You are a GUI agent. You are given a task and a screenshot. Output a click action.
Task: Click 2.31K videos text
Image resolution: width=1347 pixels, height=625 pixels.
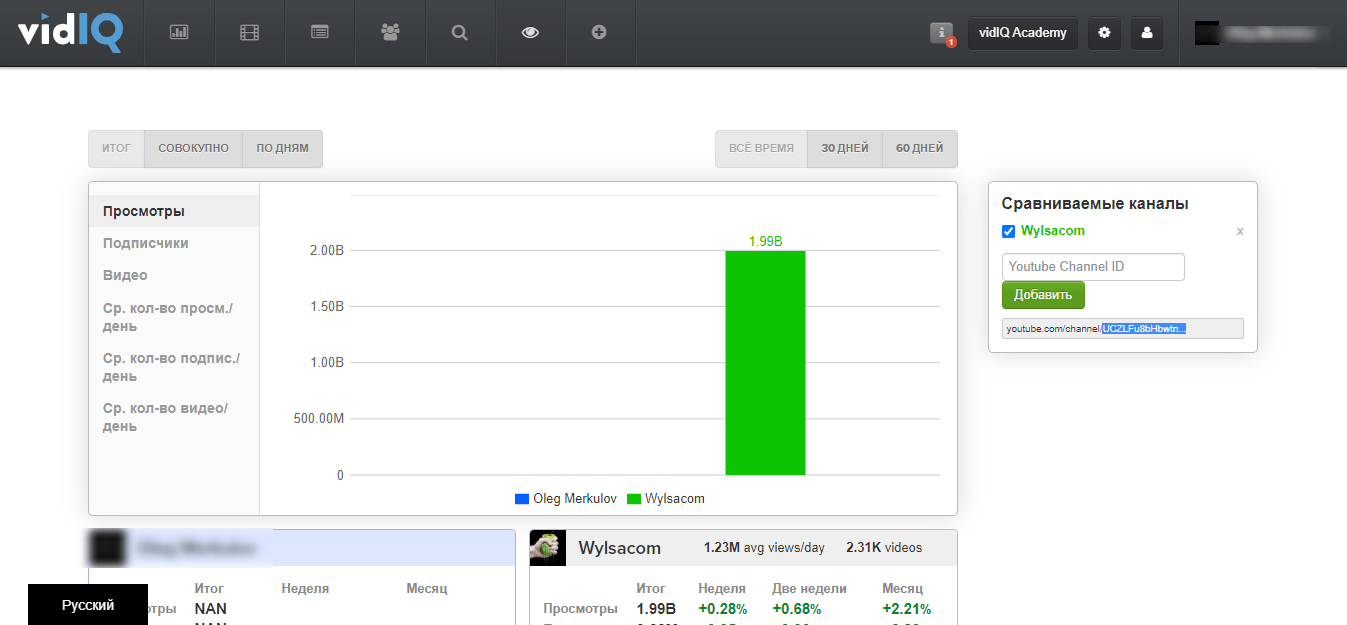tap(884, 548)
